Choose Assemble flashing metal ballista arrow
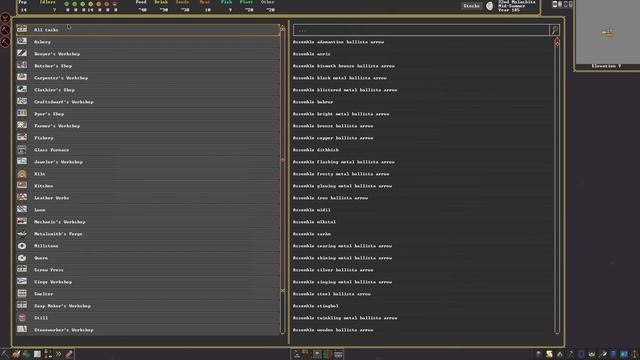This screenshot has width=640, height=360. tap(344, 162)
